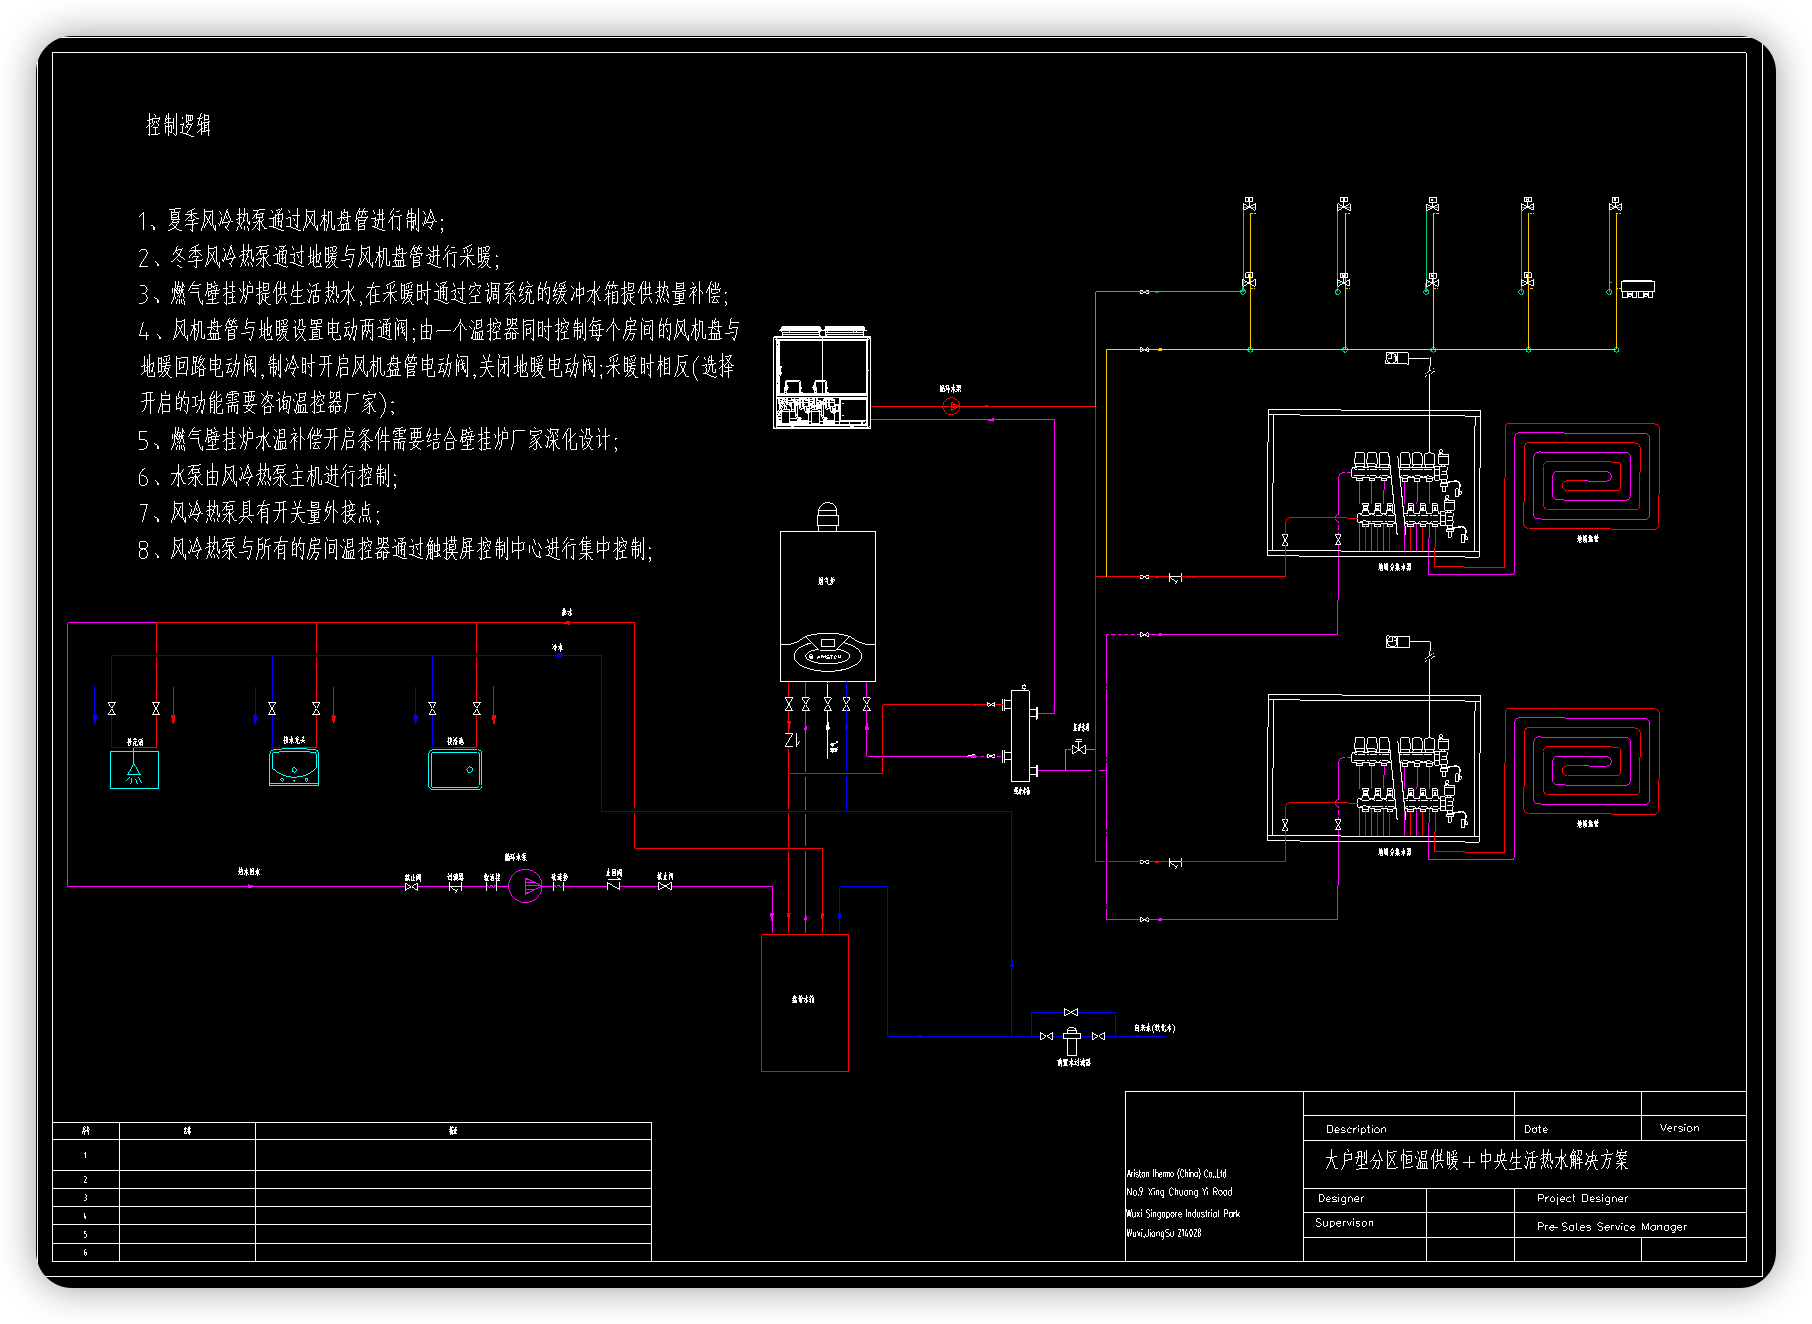Select the upper floor heating manifold box
Image resolution: width=1812 pixels, height=1324 pixels.
(1375, 482)
